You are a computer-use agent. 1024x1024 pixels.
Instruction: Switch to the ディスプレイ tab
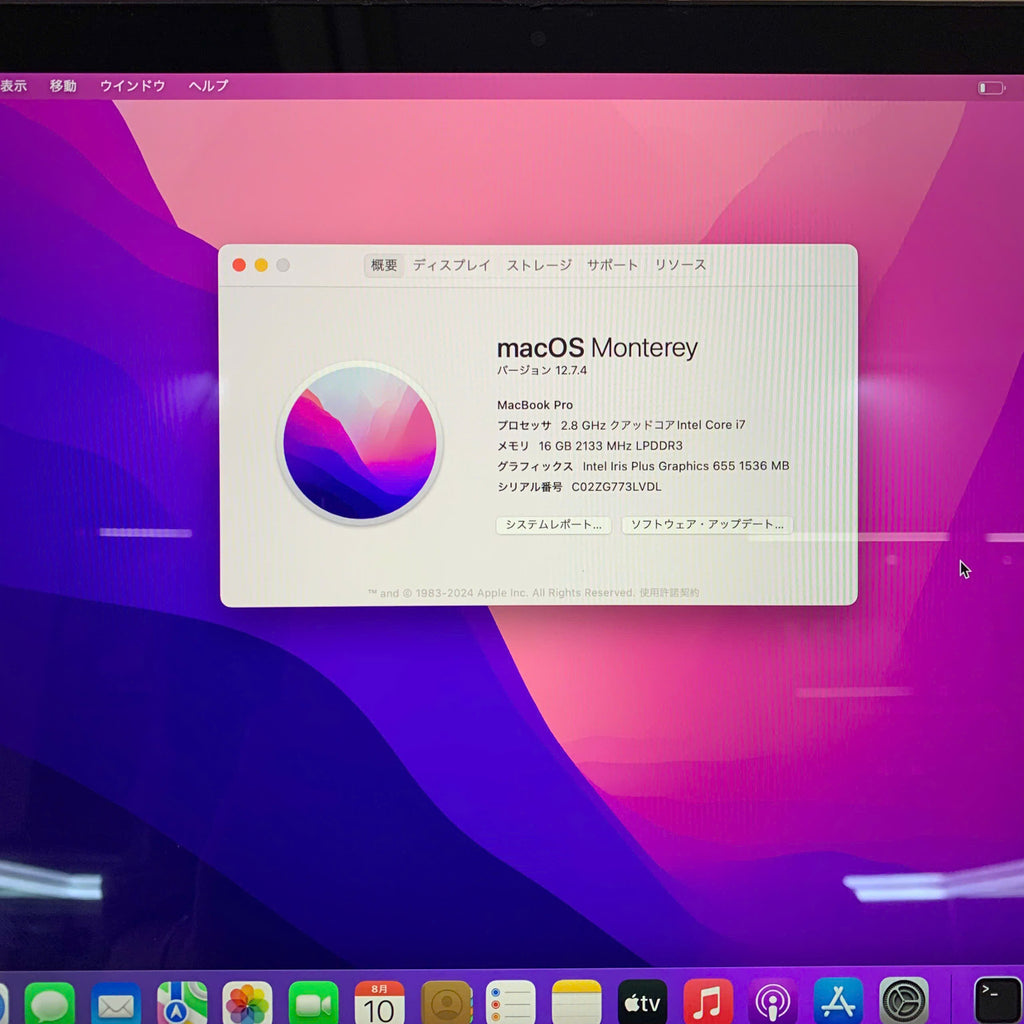click(451, 265)
